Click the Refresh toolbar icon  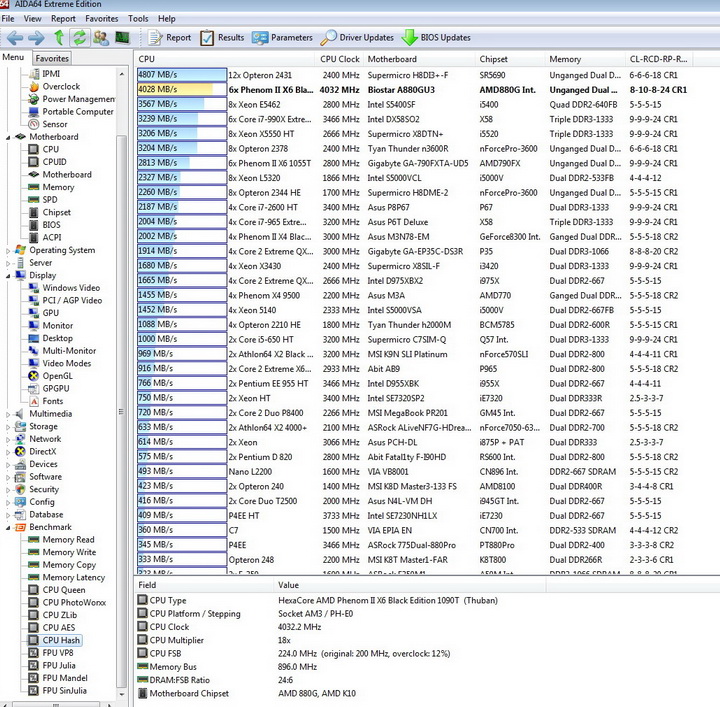click(x=79, y=37)
